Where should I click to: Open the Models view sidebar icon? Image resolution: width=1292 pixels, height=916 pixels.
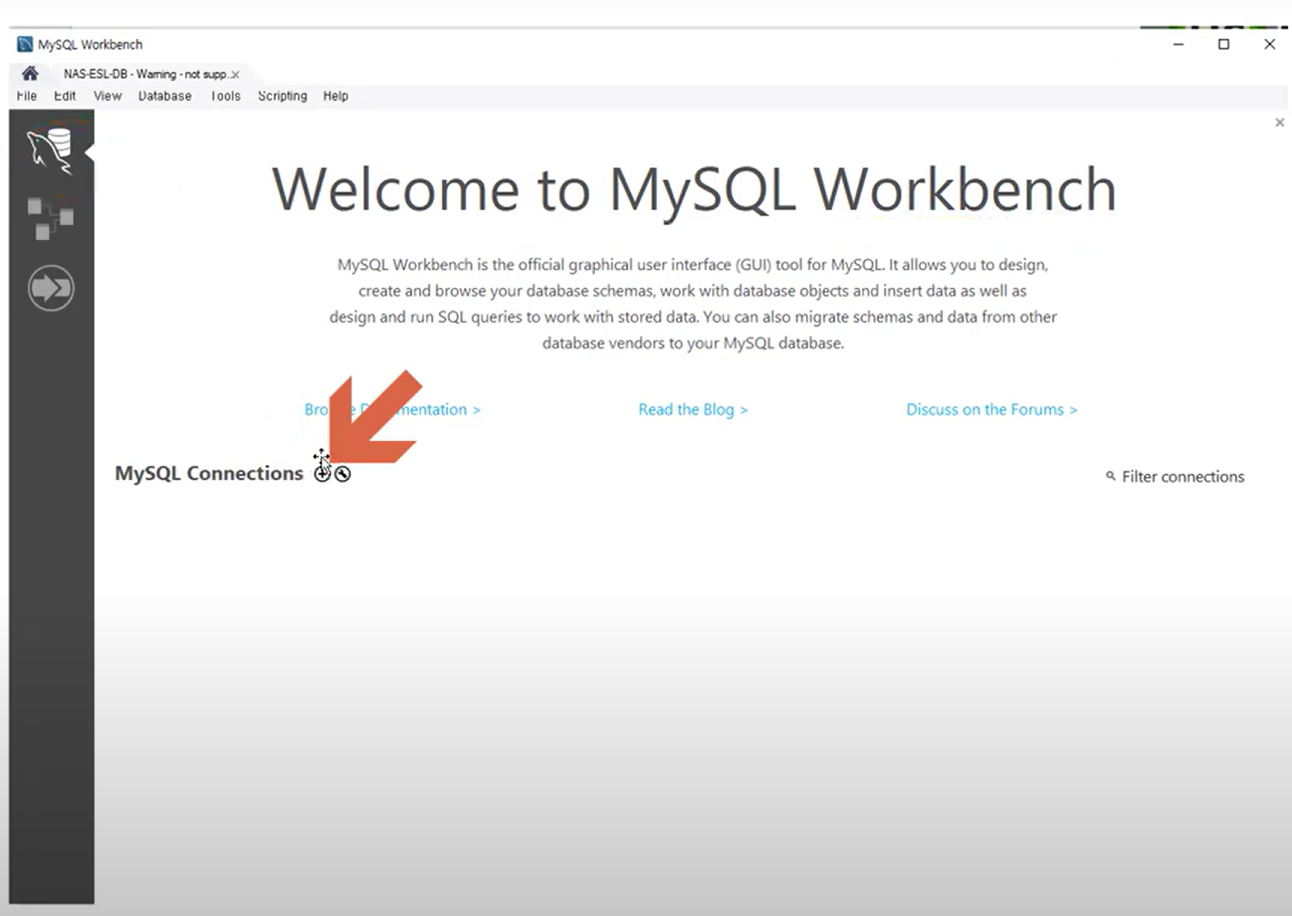tap(50, 218)
